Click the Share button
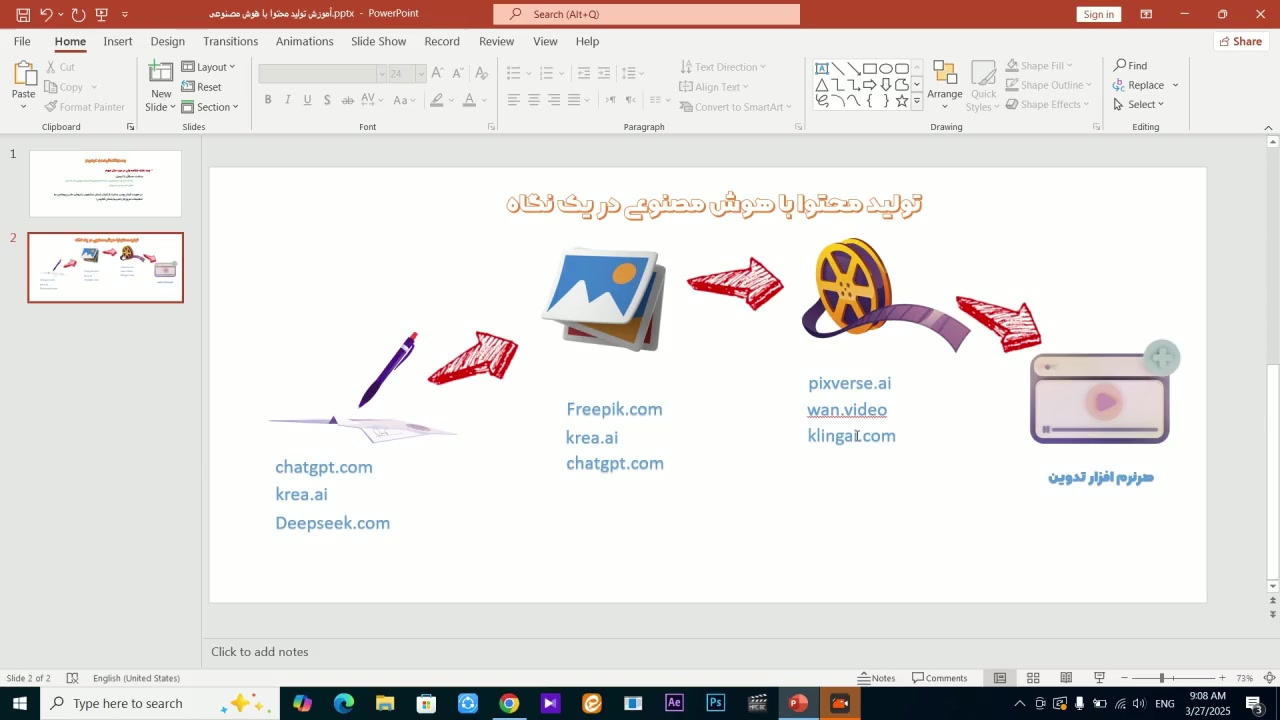The height and width of the screenshot is (720, 1280). point(1240,41)
